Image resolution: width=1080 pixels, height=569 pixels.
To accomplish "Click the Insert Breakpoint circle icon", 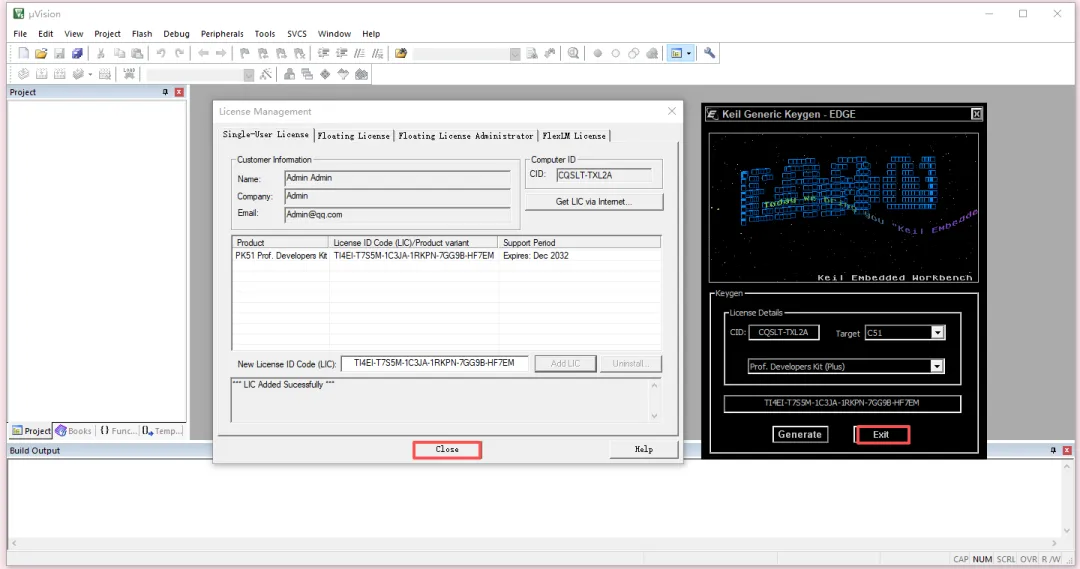I will click(x=597, y=53).
